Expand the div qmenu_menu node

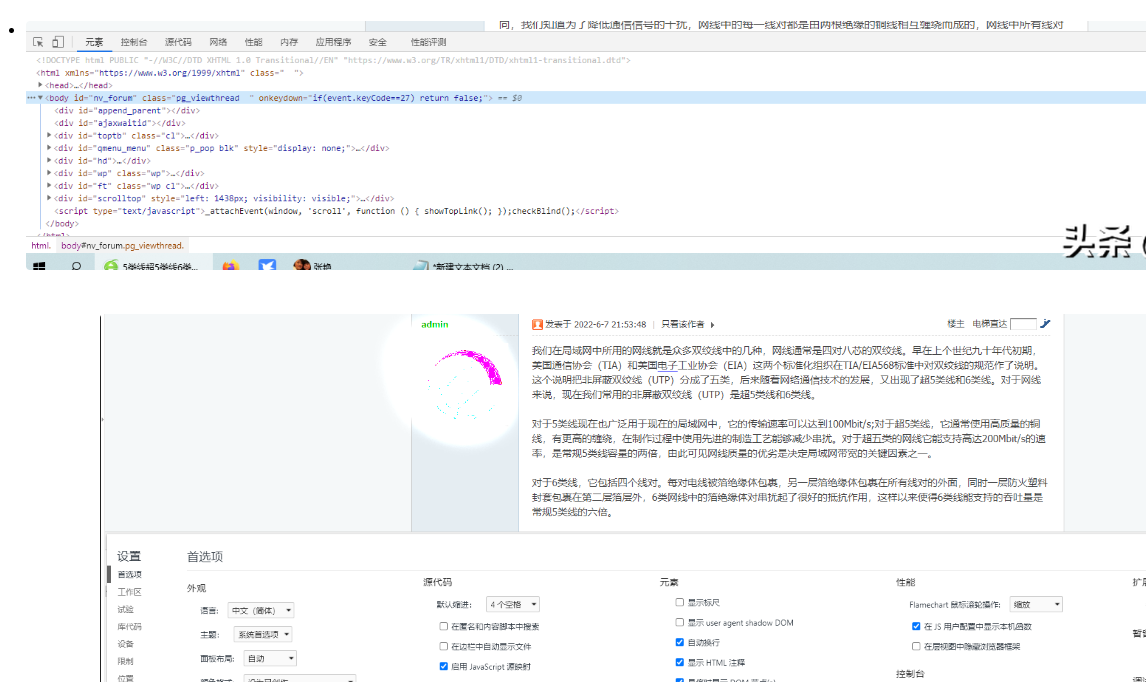pos(49,148)
